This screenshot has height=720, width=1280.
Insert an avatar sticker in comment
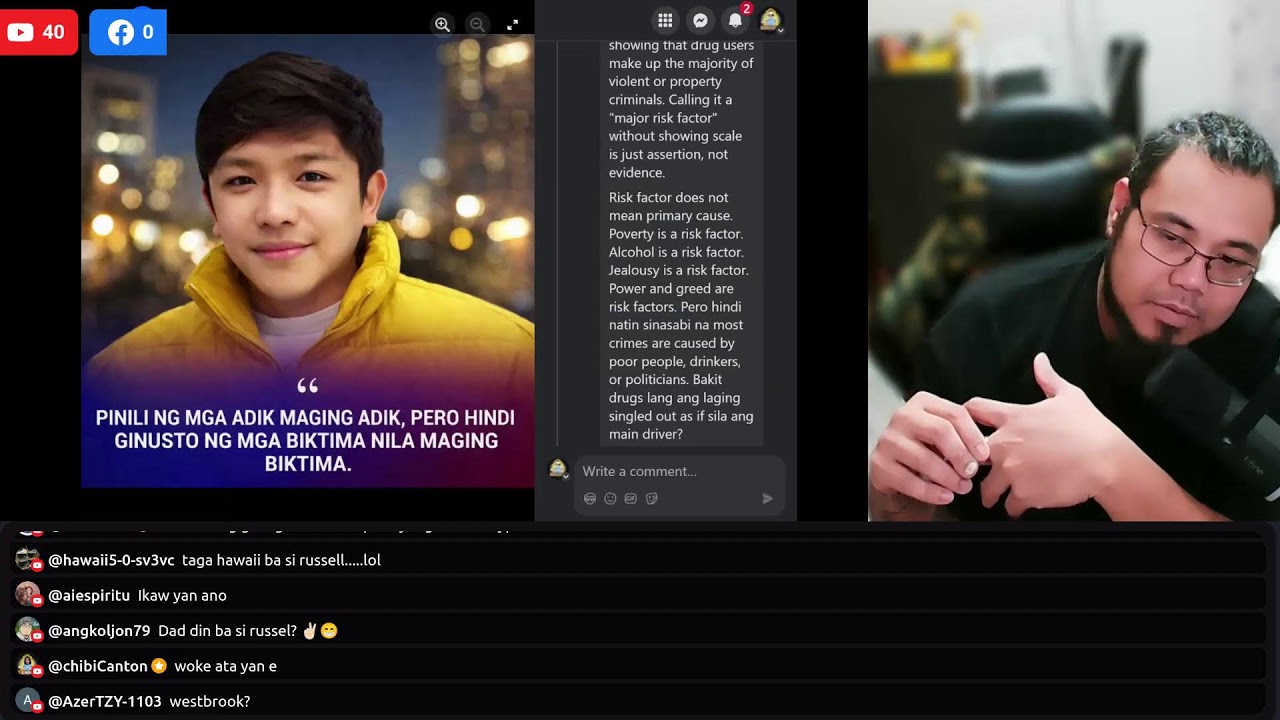click(590, 498)
